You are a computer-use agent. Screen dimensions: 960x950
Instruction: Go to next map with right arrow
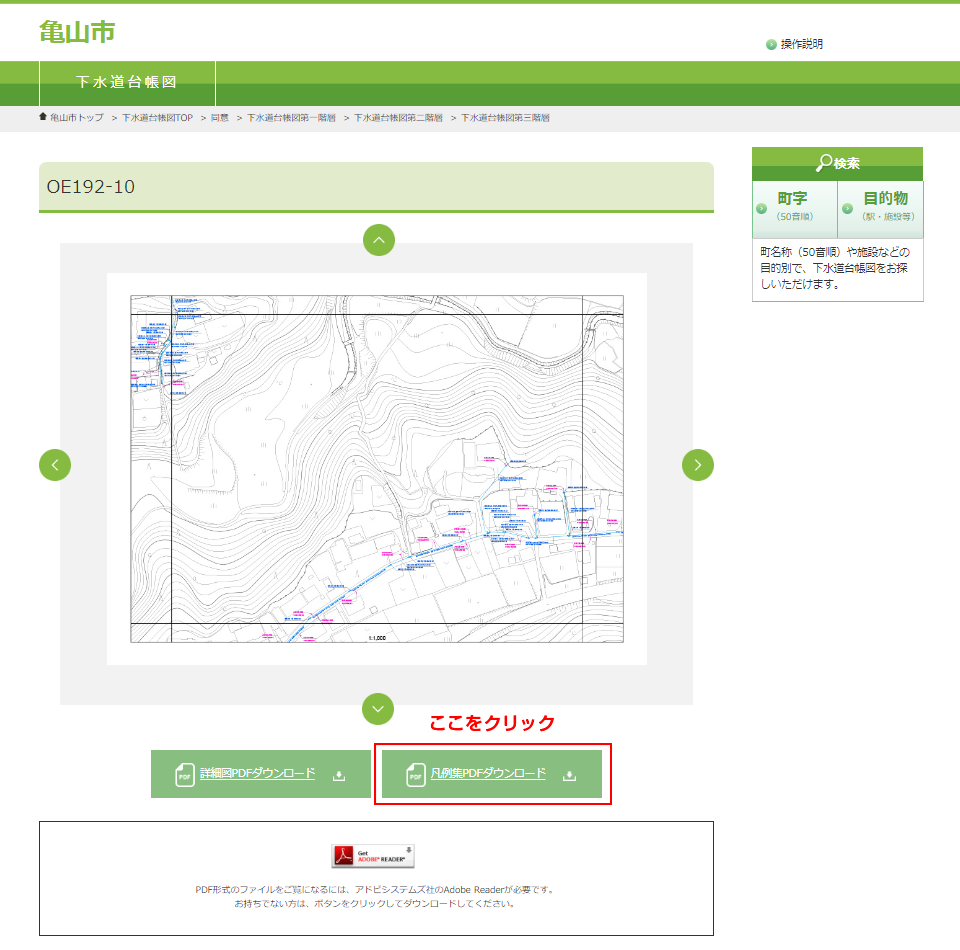click(x=698, y=465)
